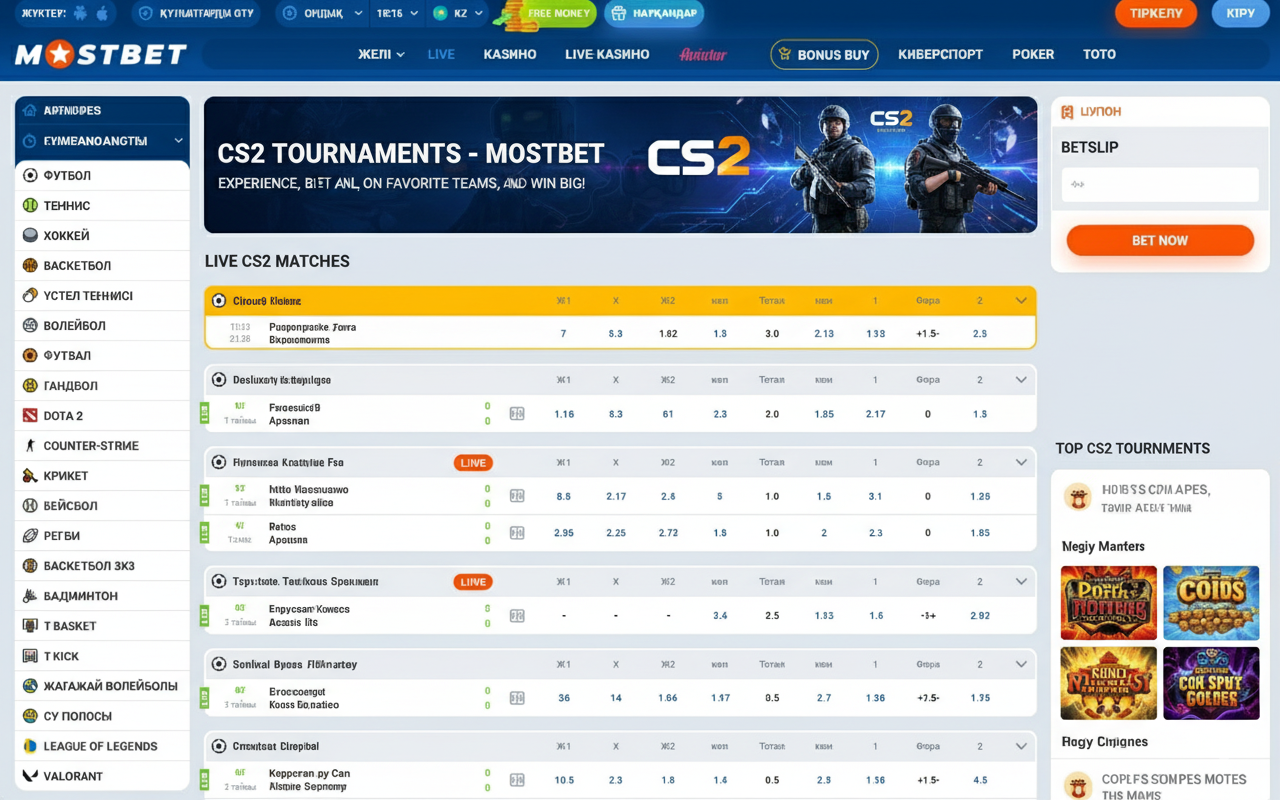The width and height of the screenshot is (1280, 800).
Task: Pick the ВОЛЕЙБОЛ icon
Action: pos(30,325)
